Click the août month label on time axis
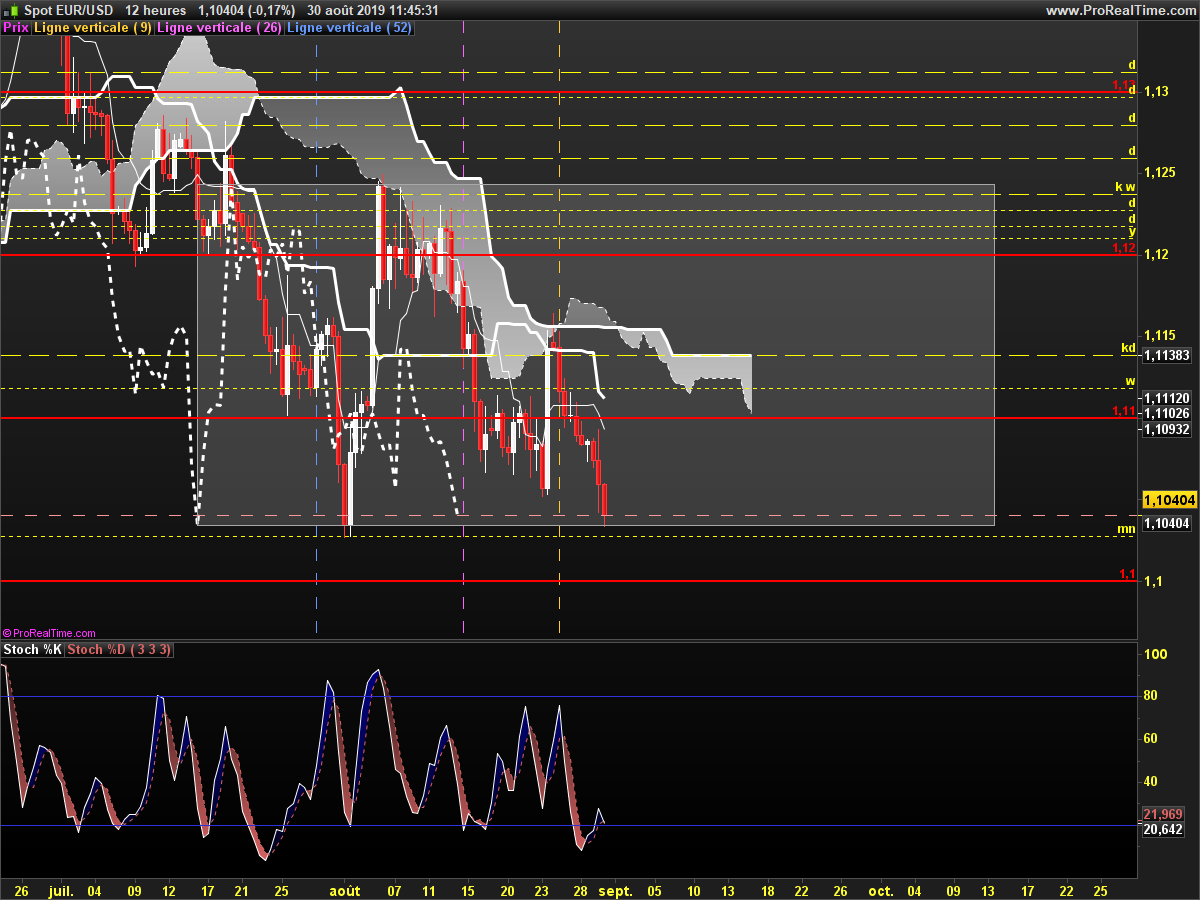This screenshot has width=1200, height=900. tap(345, 889)
